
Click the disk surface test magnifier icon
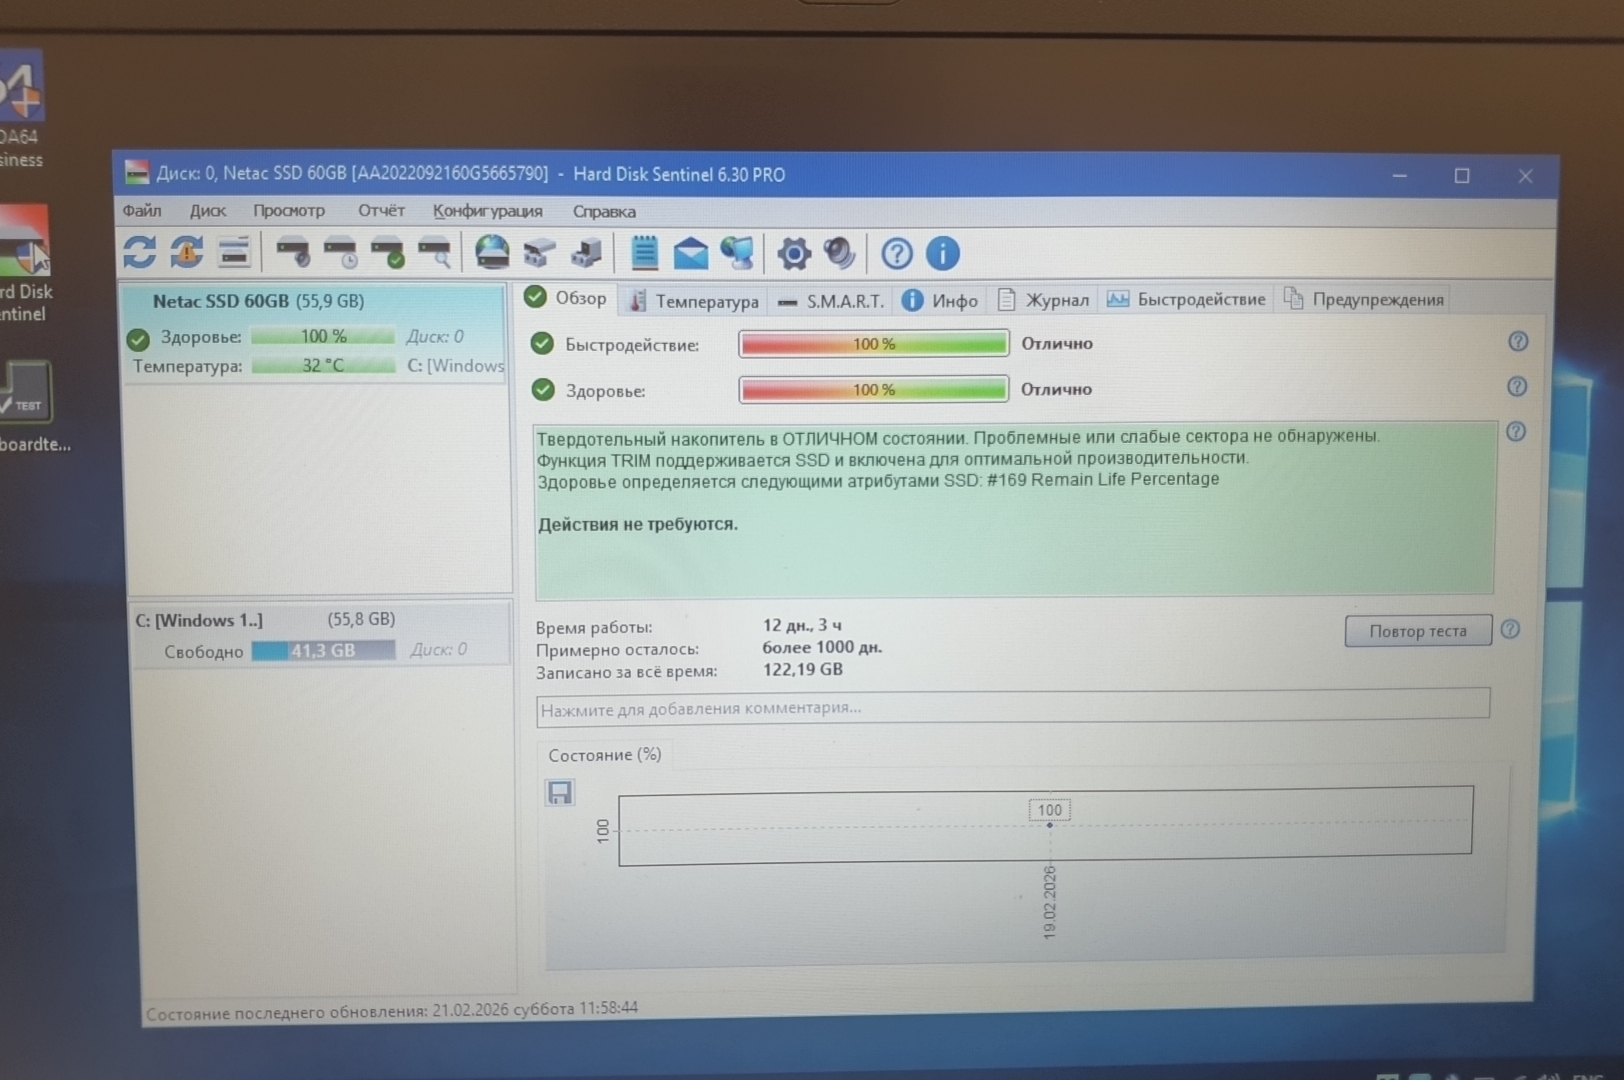click(435, 253)
